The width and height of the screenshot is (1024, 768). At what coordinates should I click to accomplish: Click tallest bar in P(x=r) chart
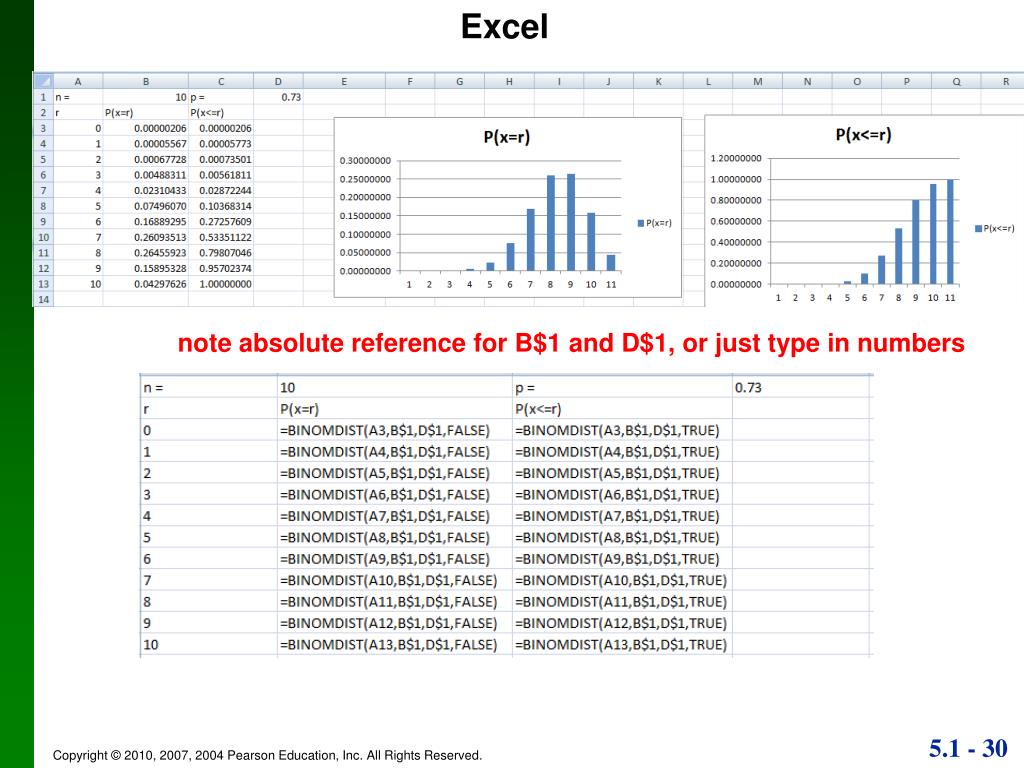571,222
